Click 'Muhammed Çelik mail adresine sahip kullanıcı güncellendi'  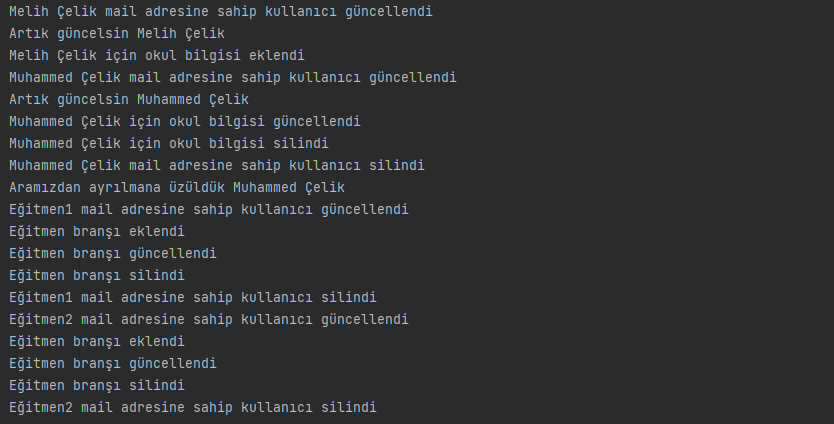click(232, 78)
